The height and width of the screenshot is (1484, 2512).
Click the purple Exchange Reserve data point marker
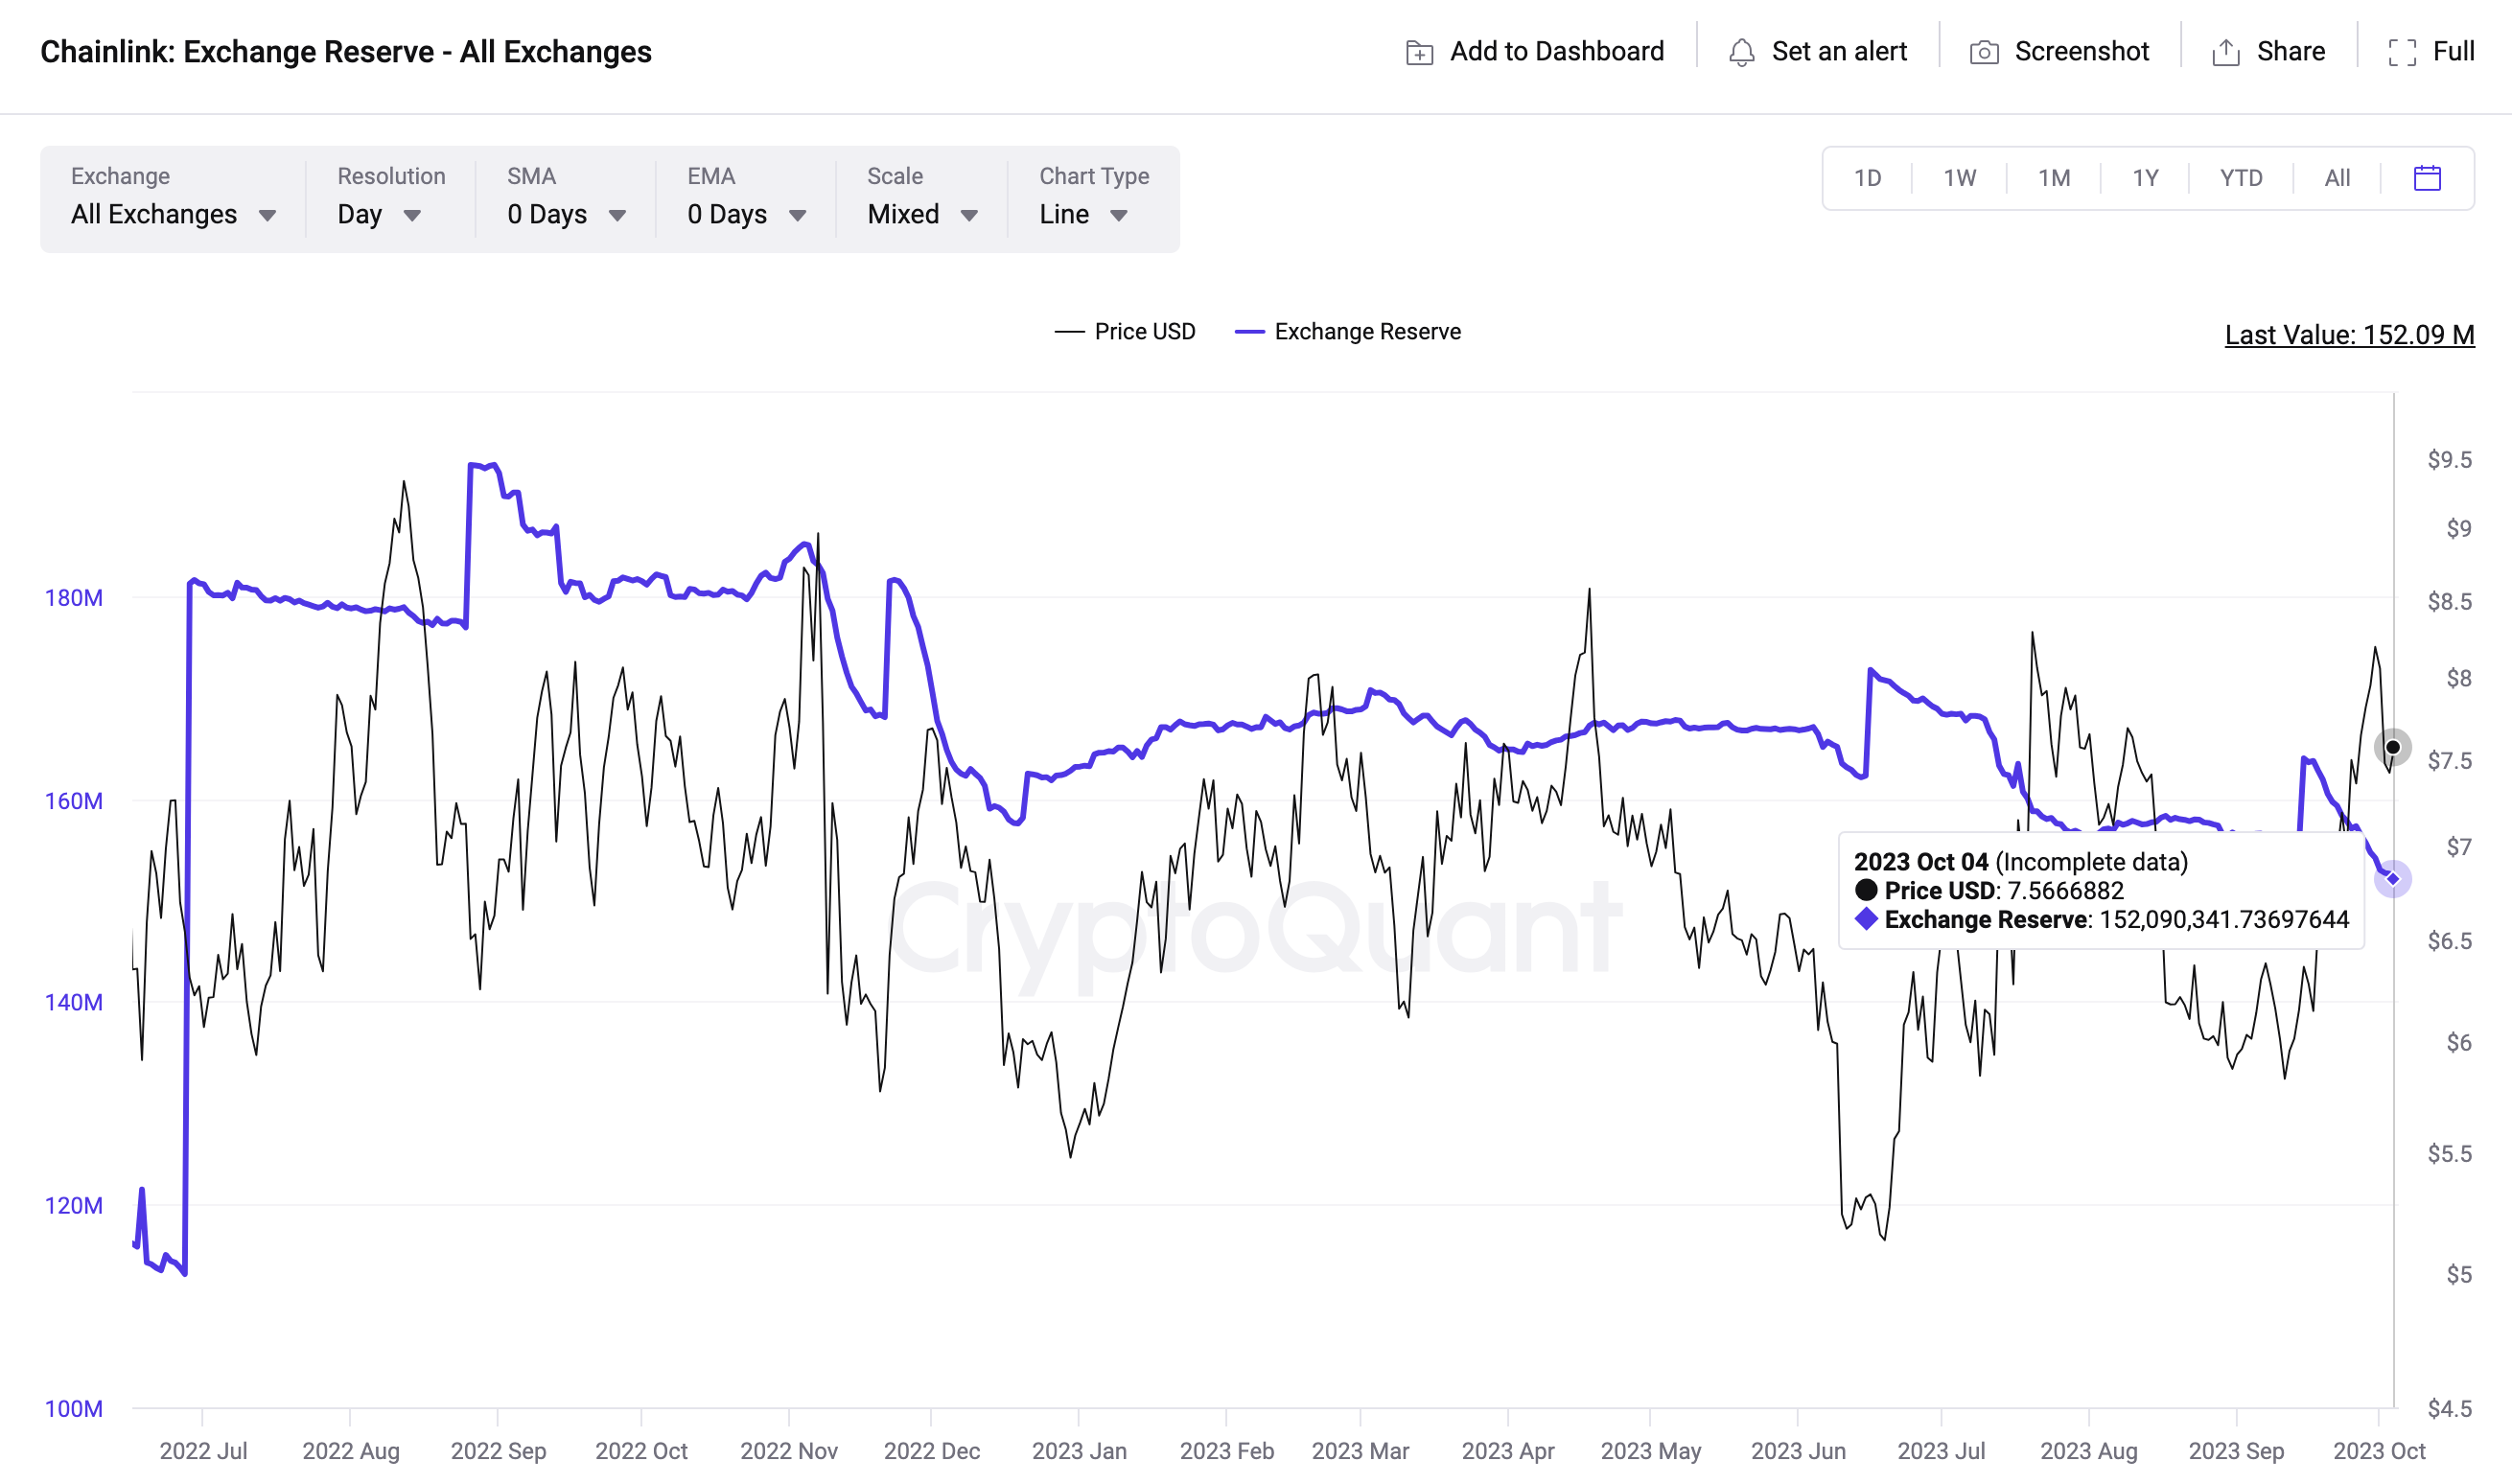click(2392, 879)
